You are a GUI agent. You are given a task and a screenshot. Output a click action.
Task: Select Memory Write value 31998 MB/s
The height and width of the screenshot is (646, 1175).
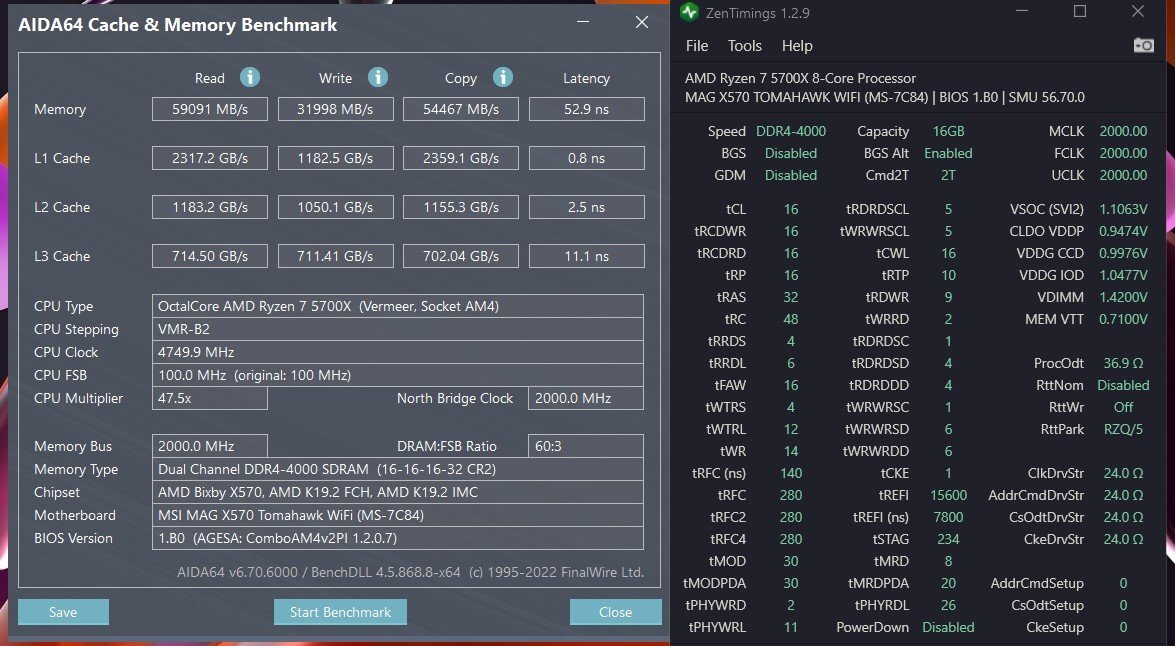click(336, 109)
